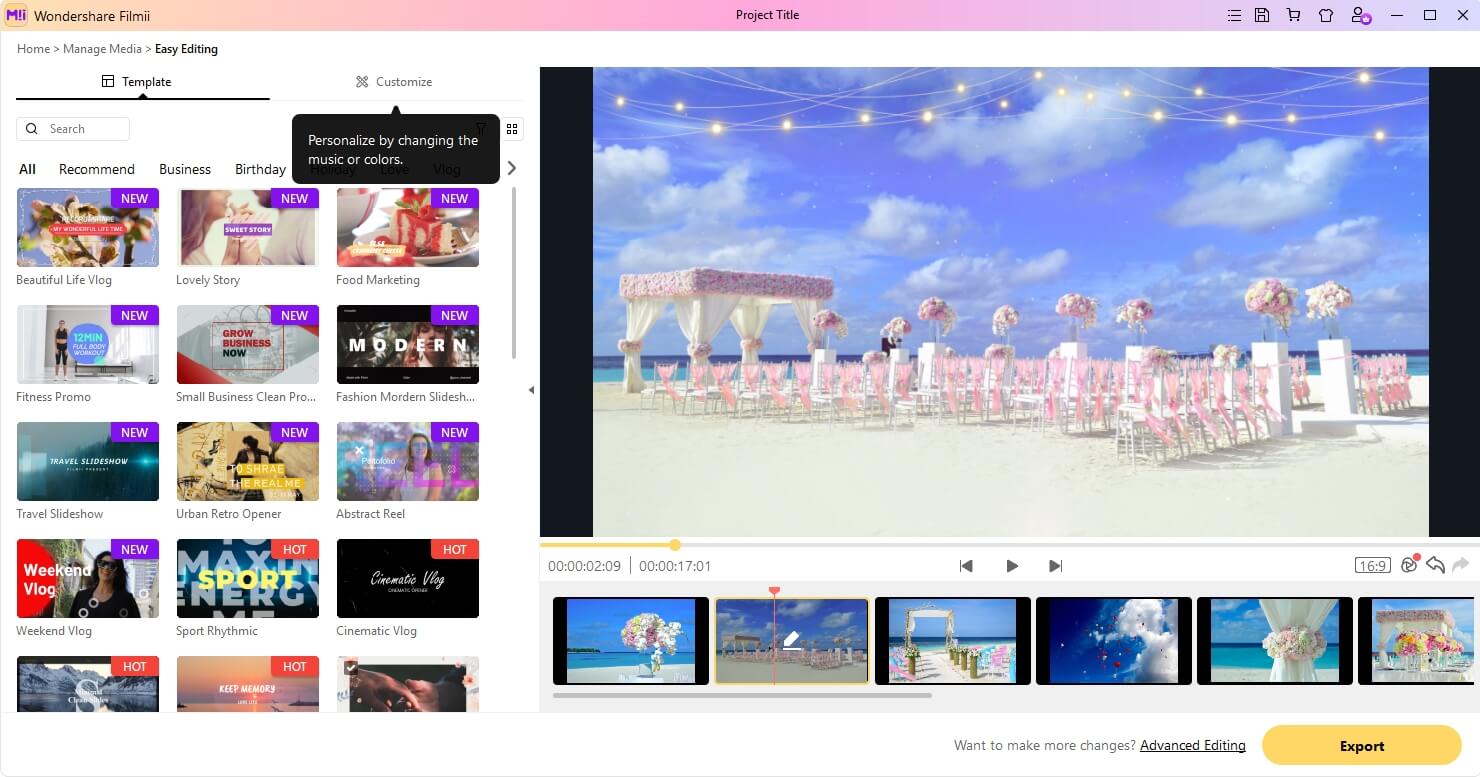Select the Cinematic Vlog template

[408, 579]
